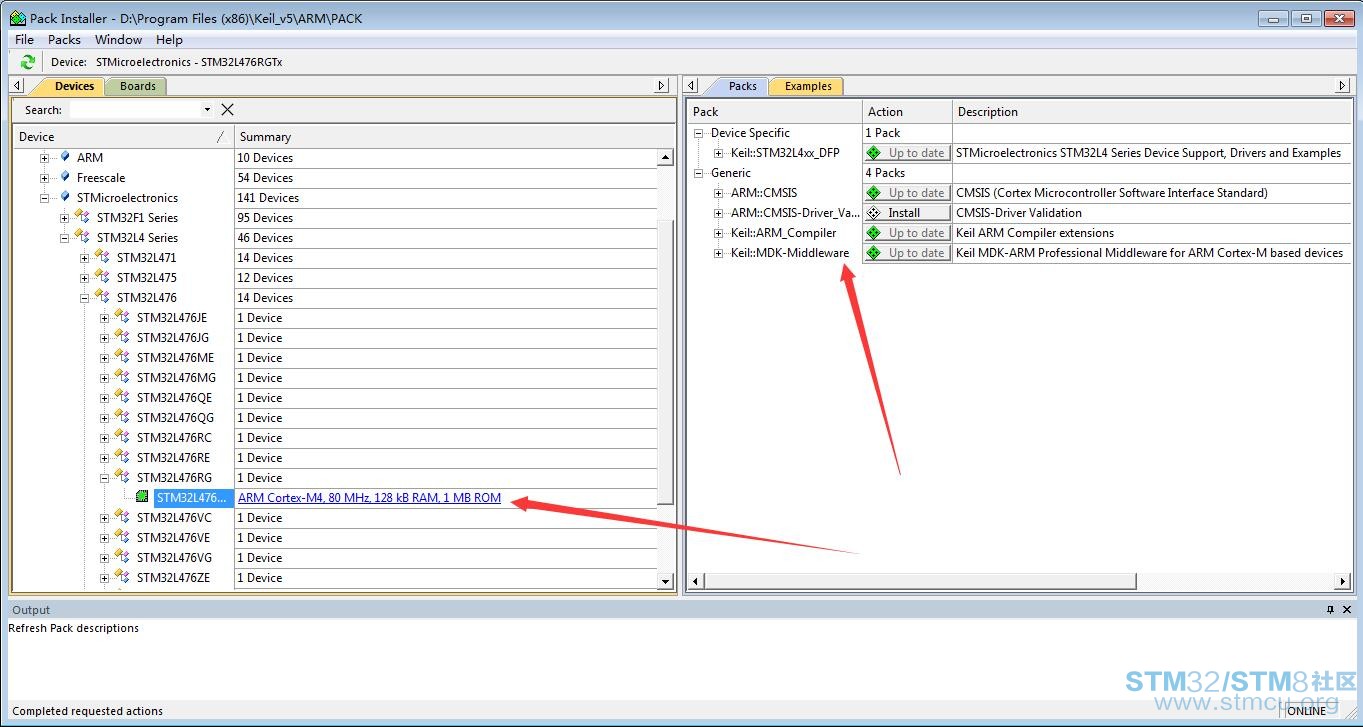Open the Packs menu
The width and height of the screenshot is (1363, 727).
click(x=64, y=40)
